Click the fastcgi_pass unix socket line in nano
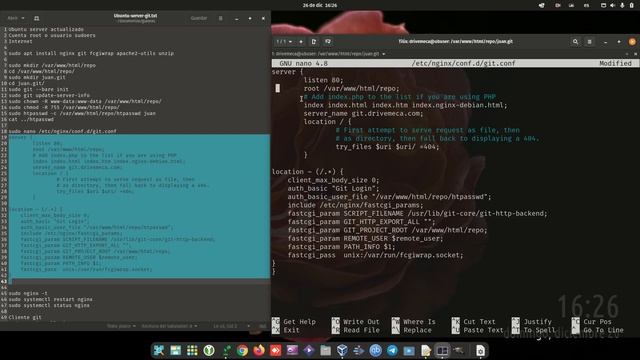The height and width of the screenshot is (360, 640). 376,255
